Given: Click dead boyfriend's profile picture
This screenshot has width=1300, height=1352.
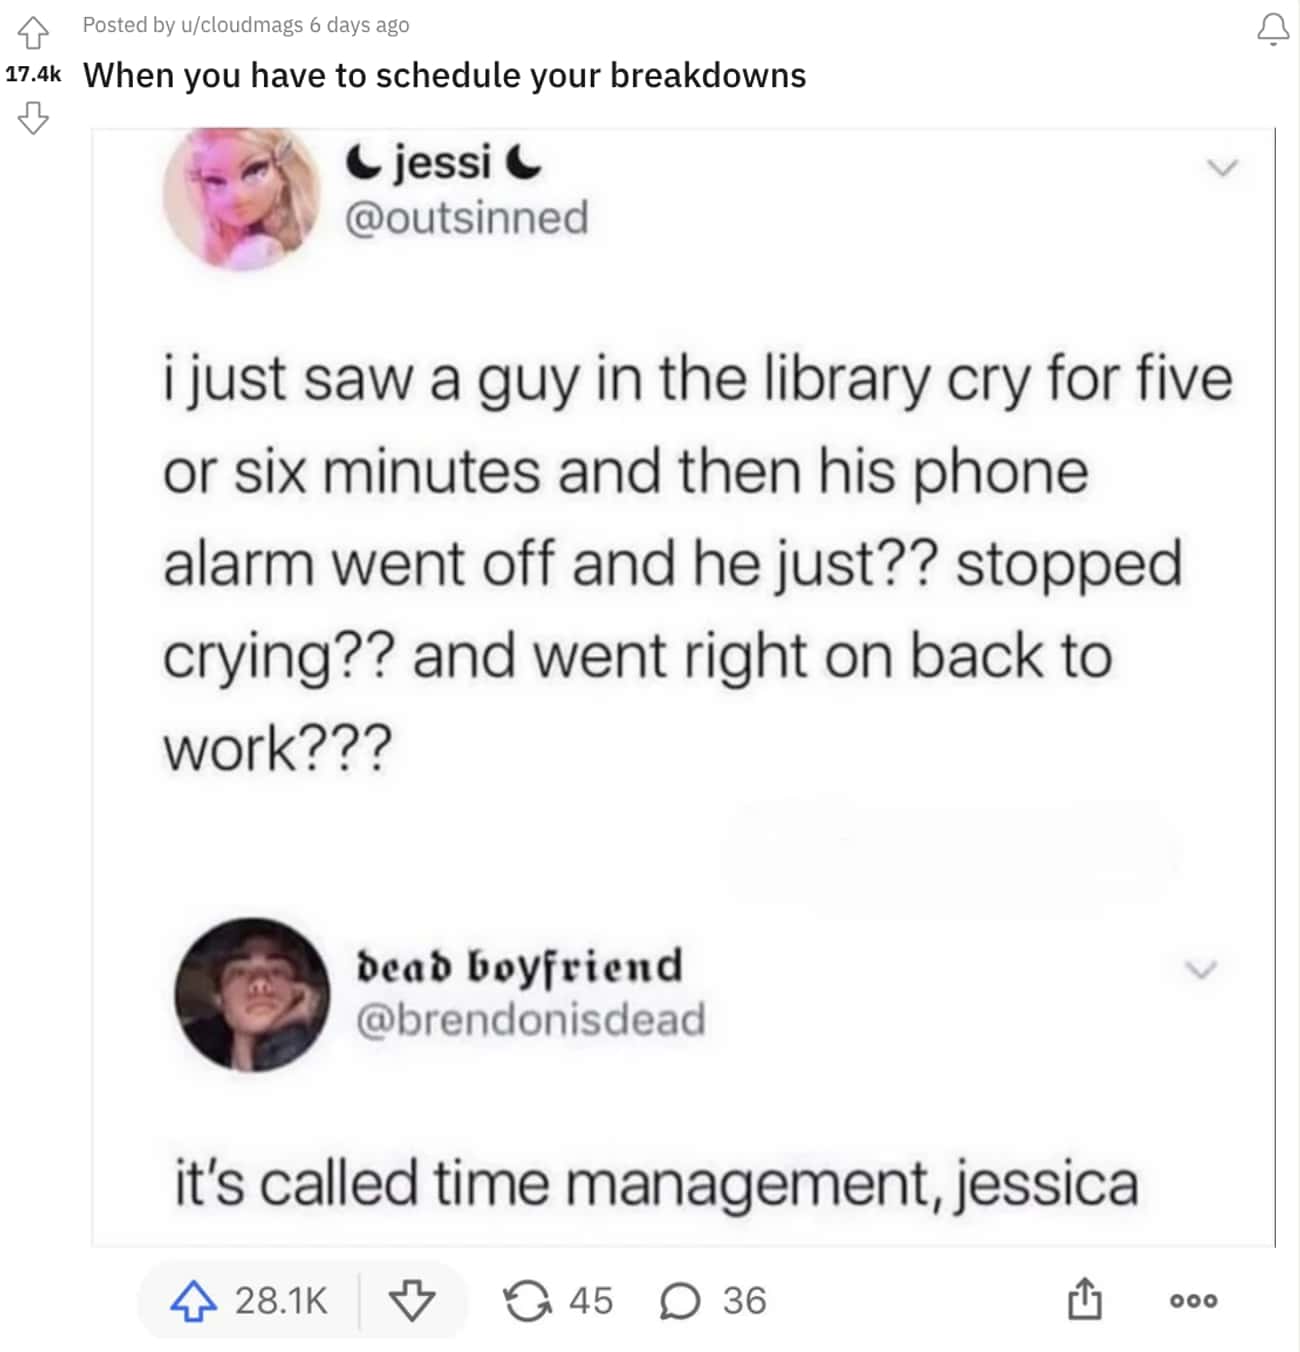Looking at the screenshot, I should [252, 995].
